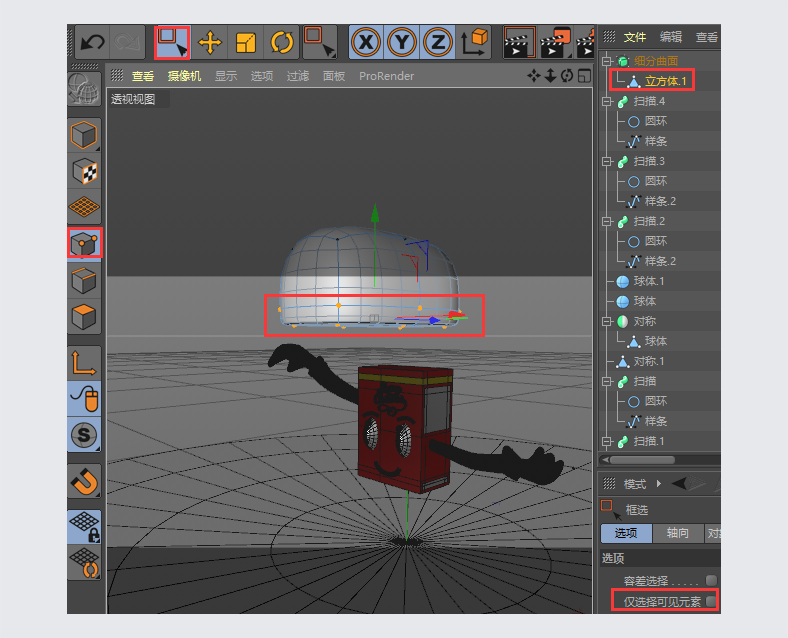Viewport: 788px width, 638px height.
Task: Toggle 仅选择可见元素 checkbox
Action: tap(711, 601)
